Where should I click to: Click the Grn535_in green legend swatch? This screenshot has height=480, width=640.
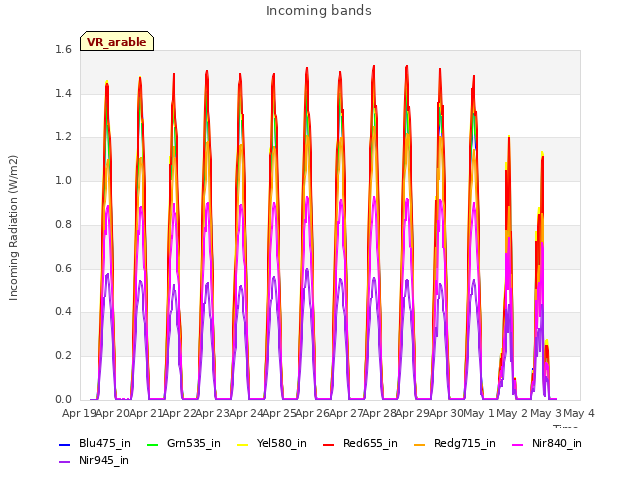point(152,444)
